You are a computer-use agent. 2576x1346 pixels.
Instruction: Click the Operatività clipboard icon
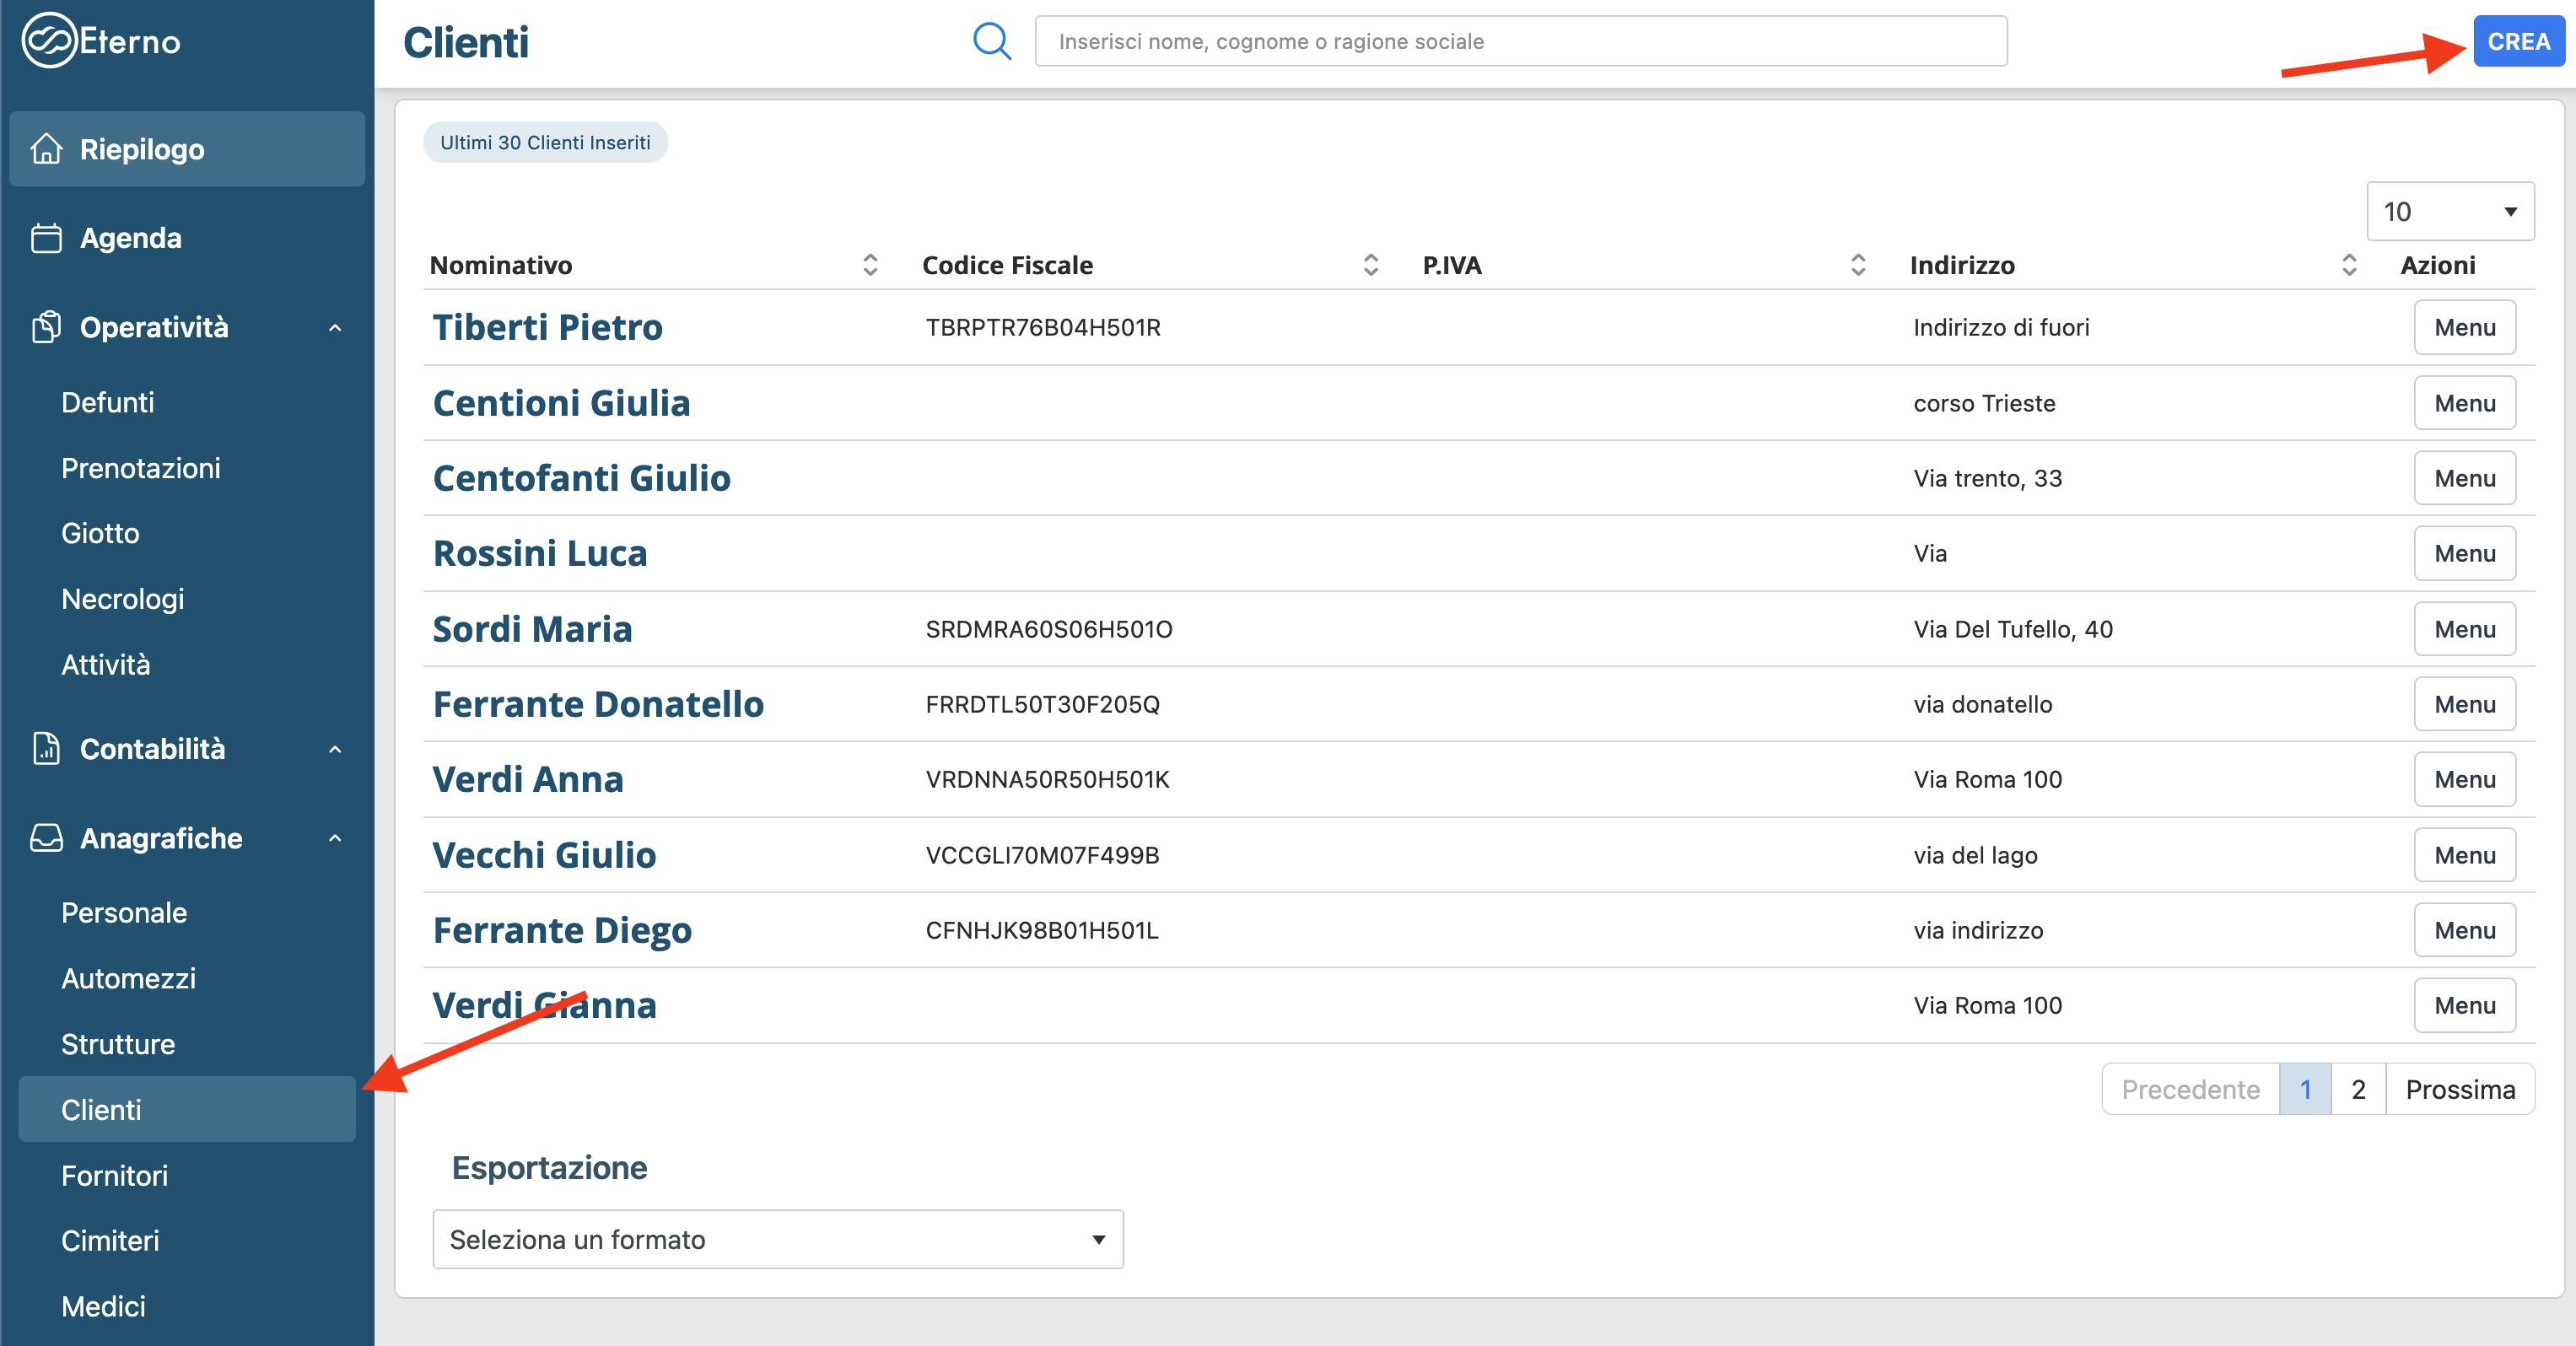coord(46,327)
